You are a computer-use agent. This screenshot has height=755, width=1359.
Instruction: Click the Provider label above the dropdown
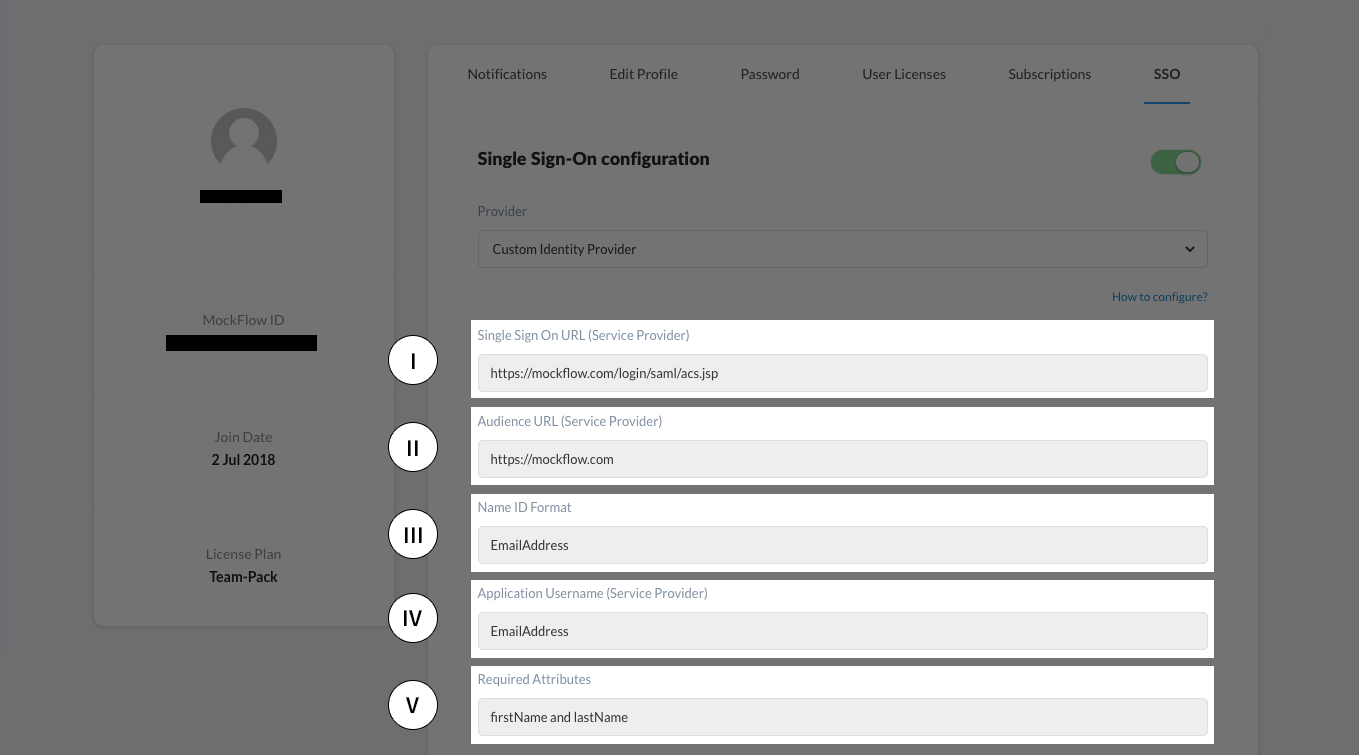point(502,211)
